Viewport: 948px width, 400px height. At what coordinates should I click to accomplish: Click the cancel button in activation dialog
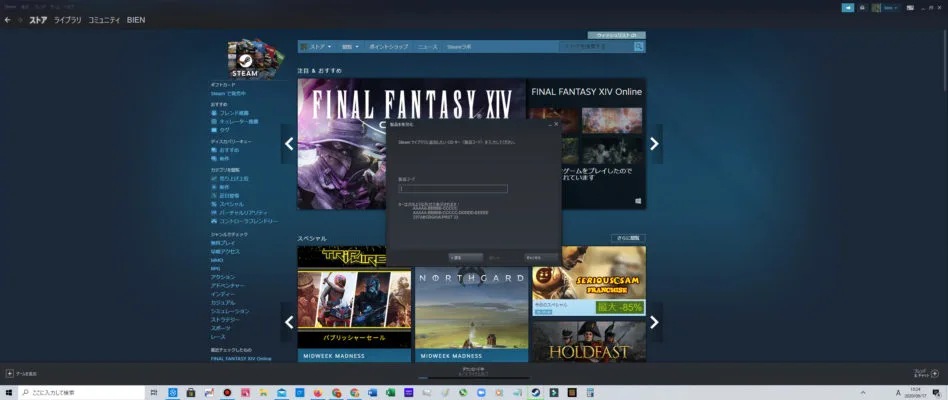pyautogui.click(x=541, y=257)
